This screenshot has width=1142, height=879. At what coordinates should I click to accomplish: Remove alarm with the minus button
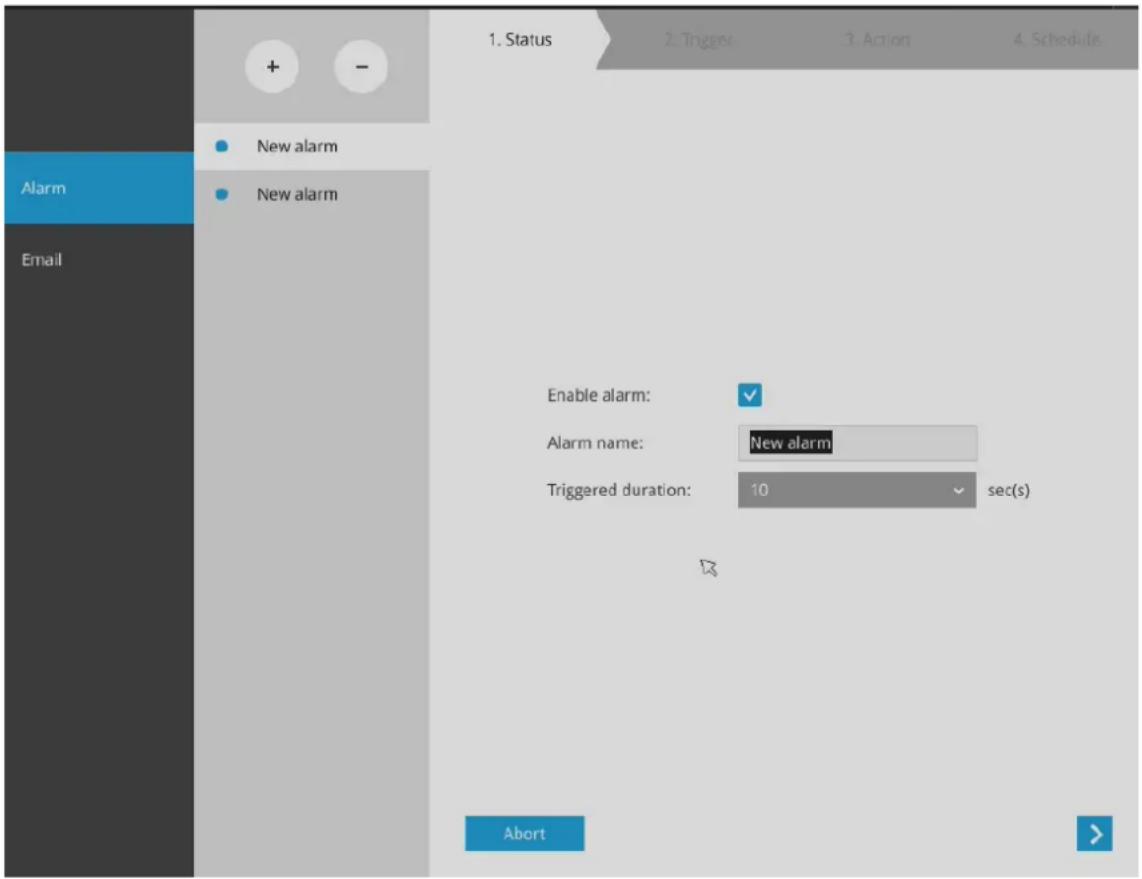(x=361, y=67)
